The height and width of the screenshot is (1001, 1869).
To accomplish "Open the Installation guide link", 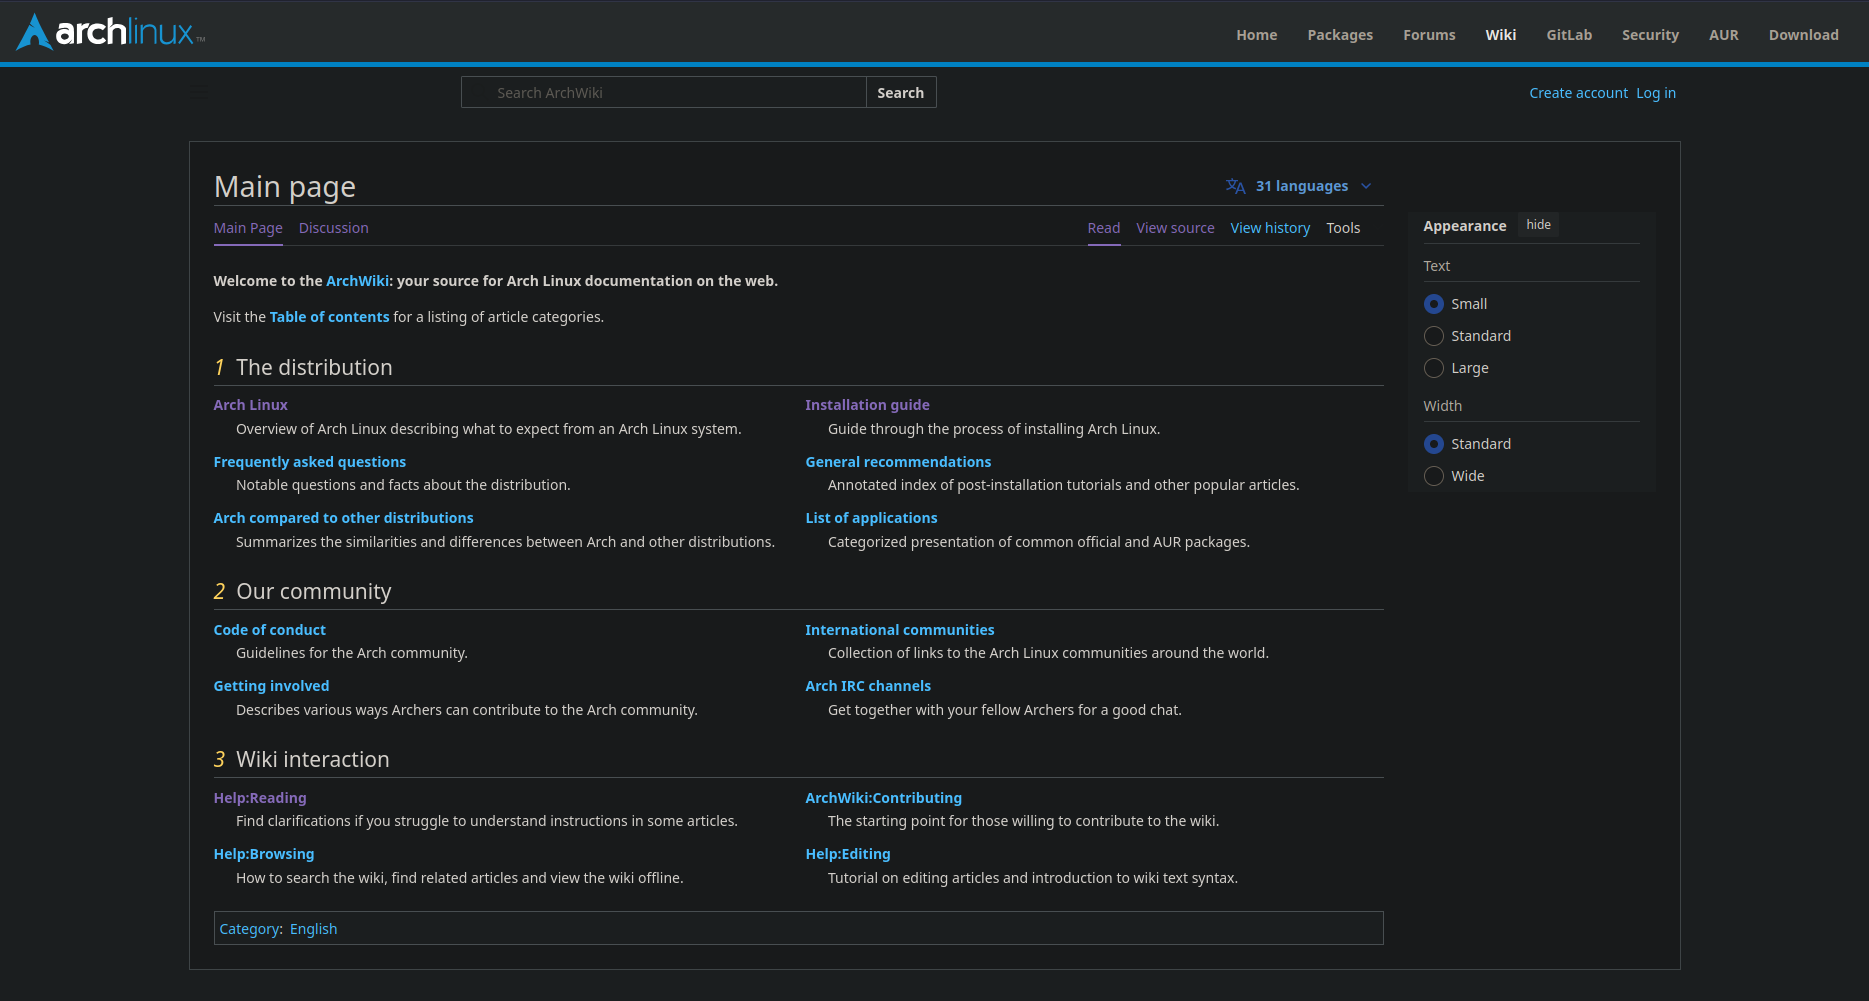I will click(x=867, y=405).
